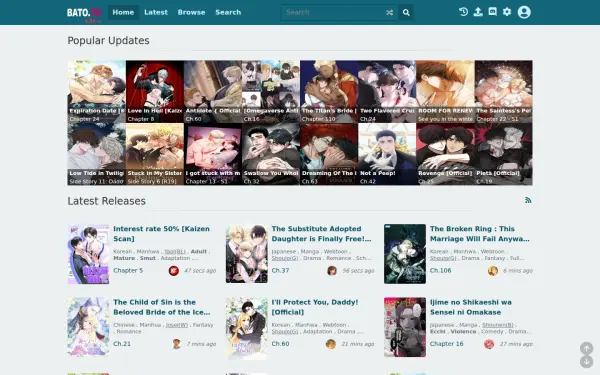The image size is (600, 375).
Task: Open Pieta [Official] thumbnail
Action: coord(504,154)
